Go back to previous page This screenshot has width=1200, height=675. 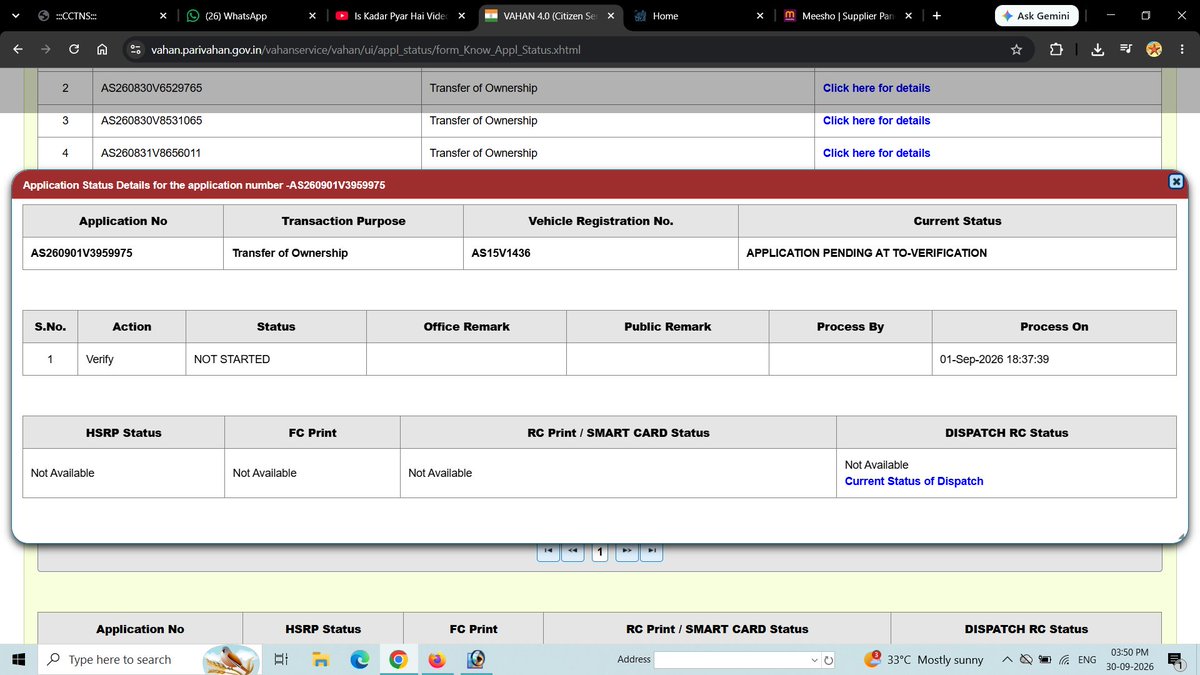click(18, 49)
